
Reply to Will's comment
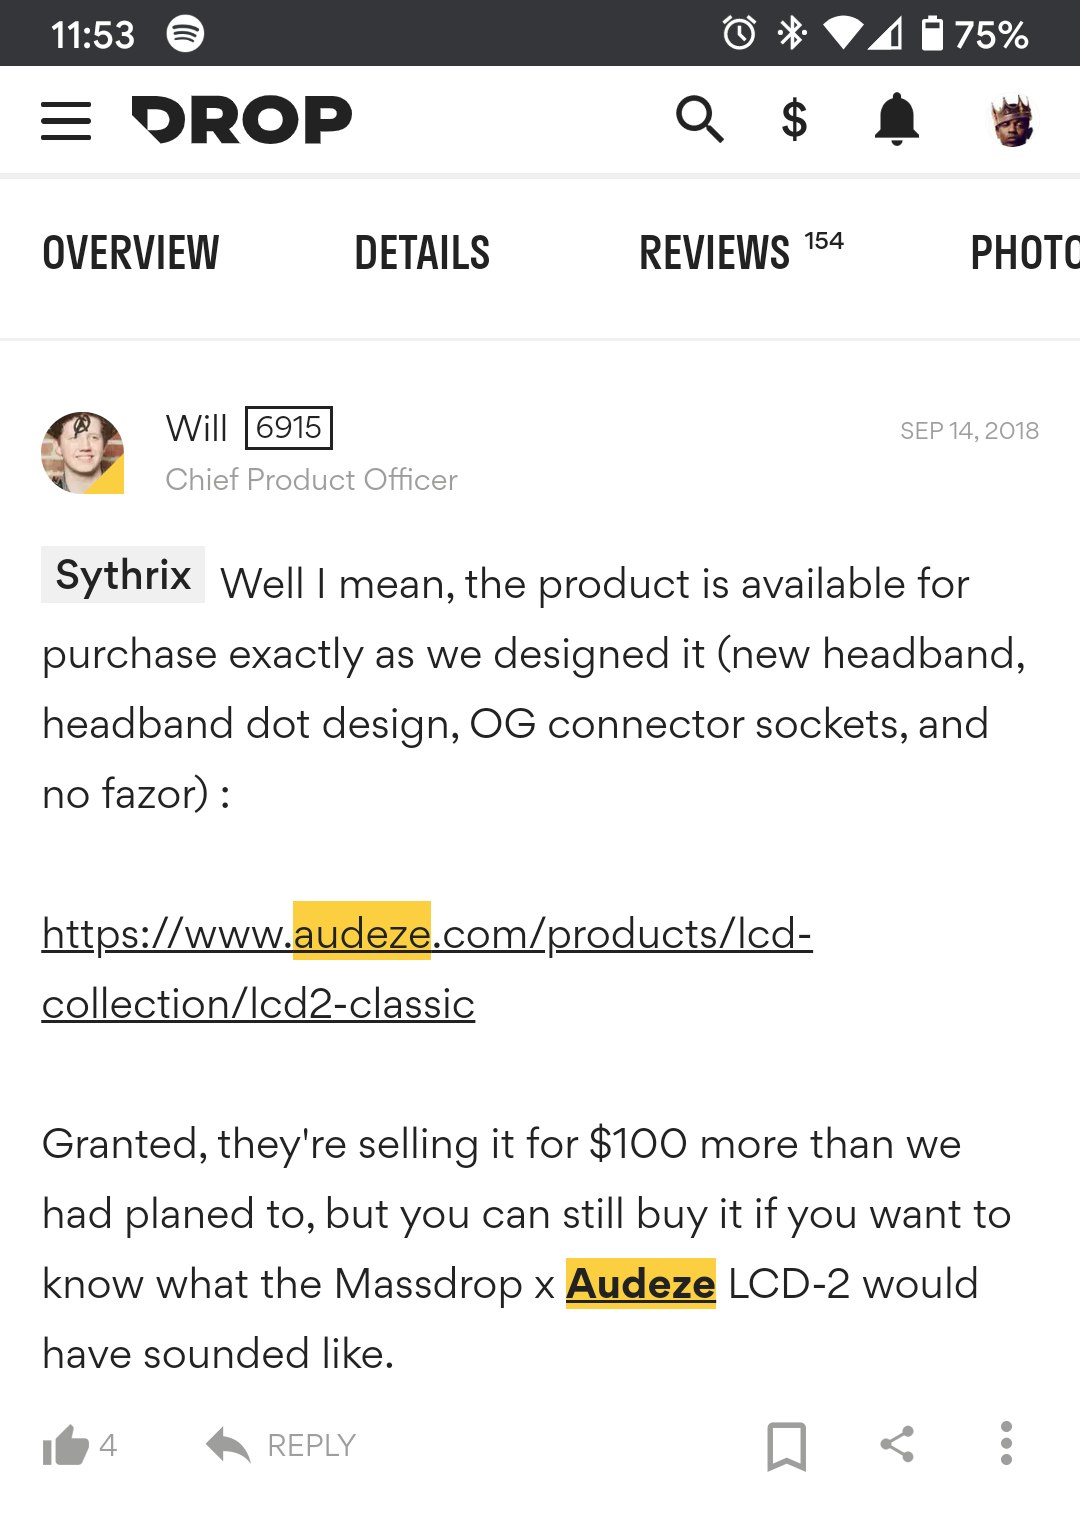pos(282,1445)
